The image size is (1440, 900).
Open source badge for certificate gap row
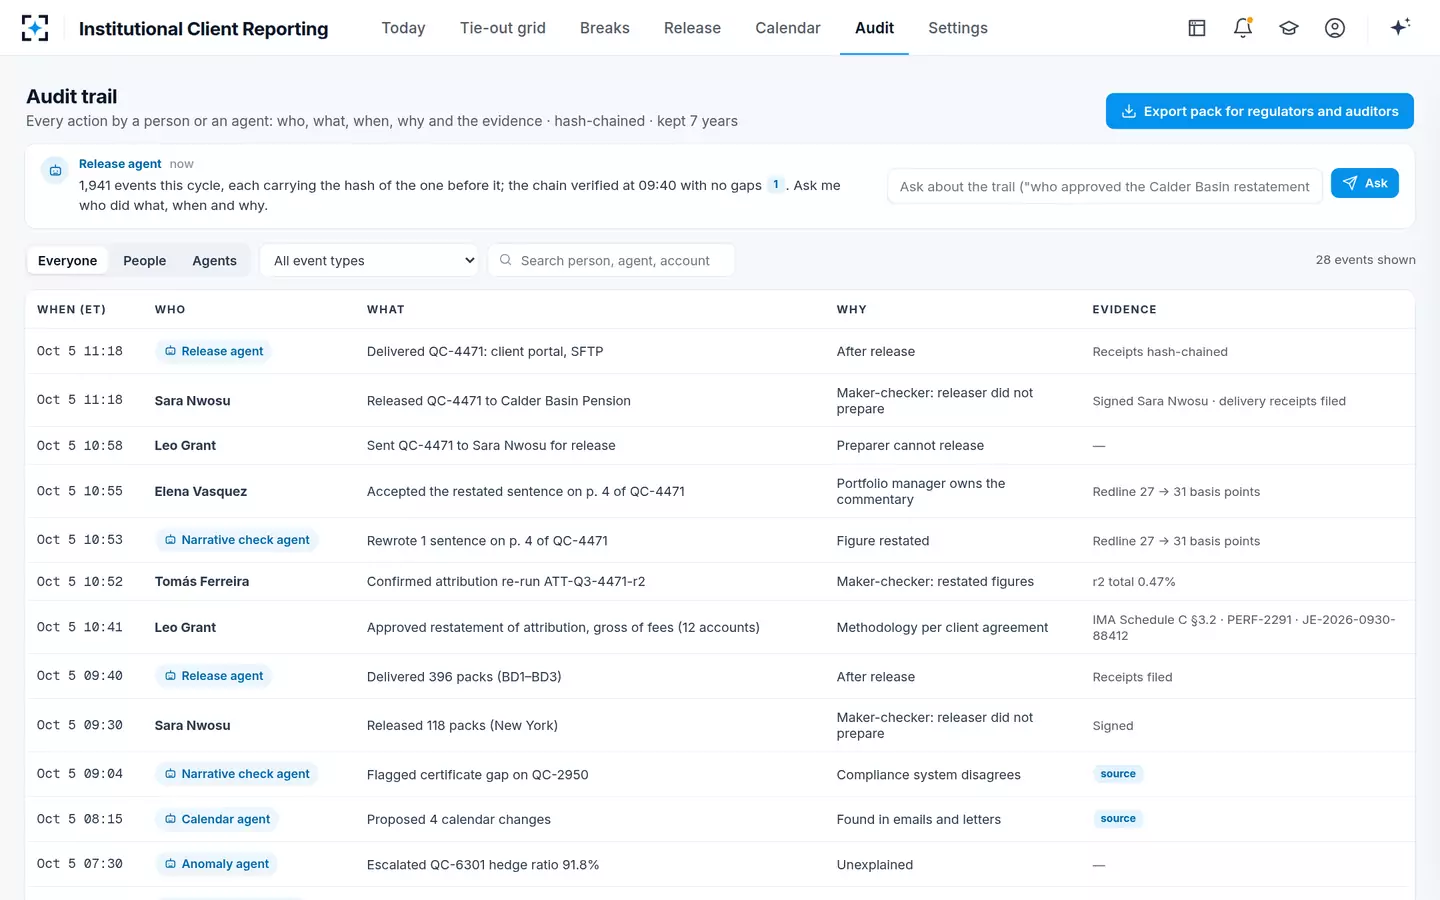click(x=1118, y=774)
